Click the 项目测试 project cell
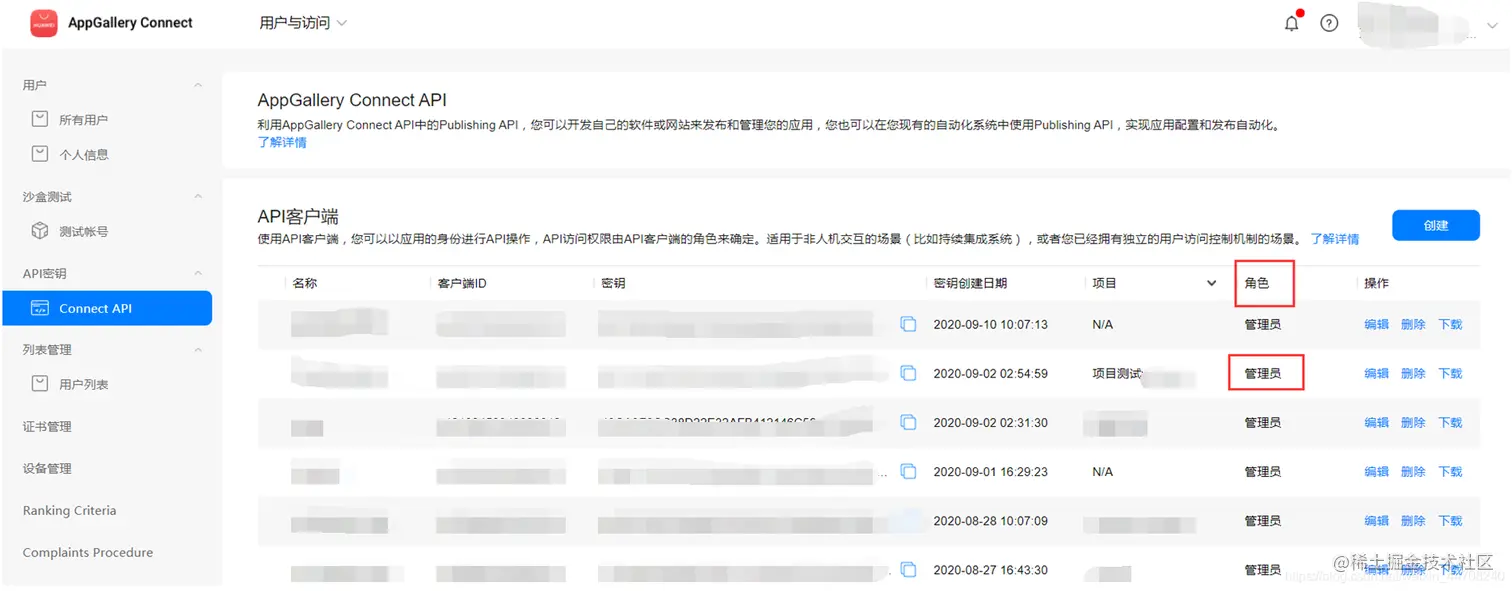This screenshot has height=591, width=1512. click(x=1117, y=373)
